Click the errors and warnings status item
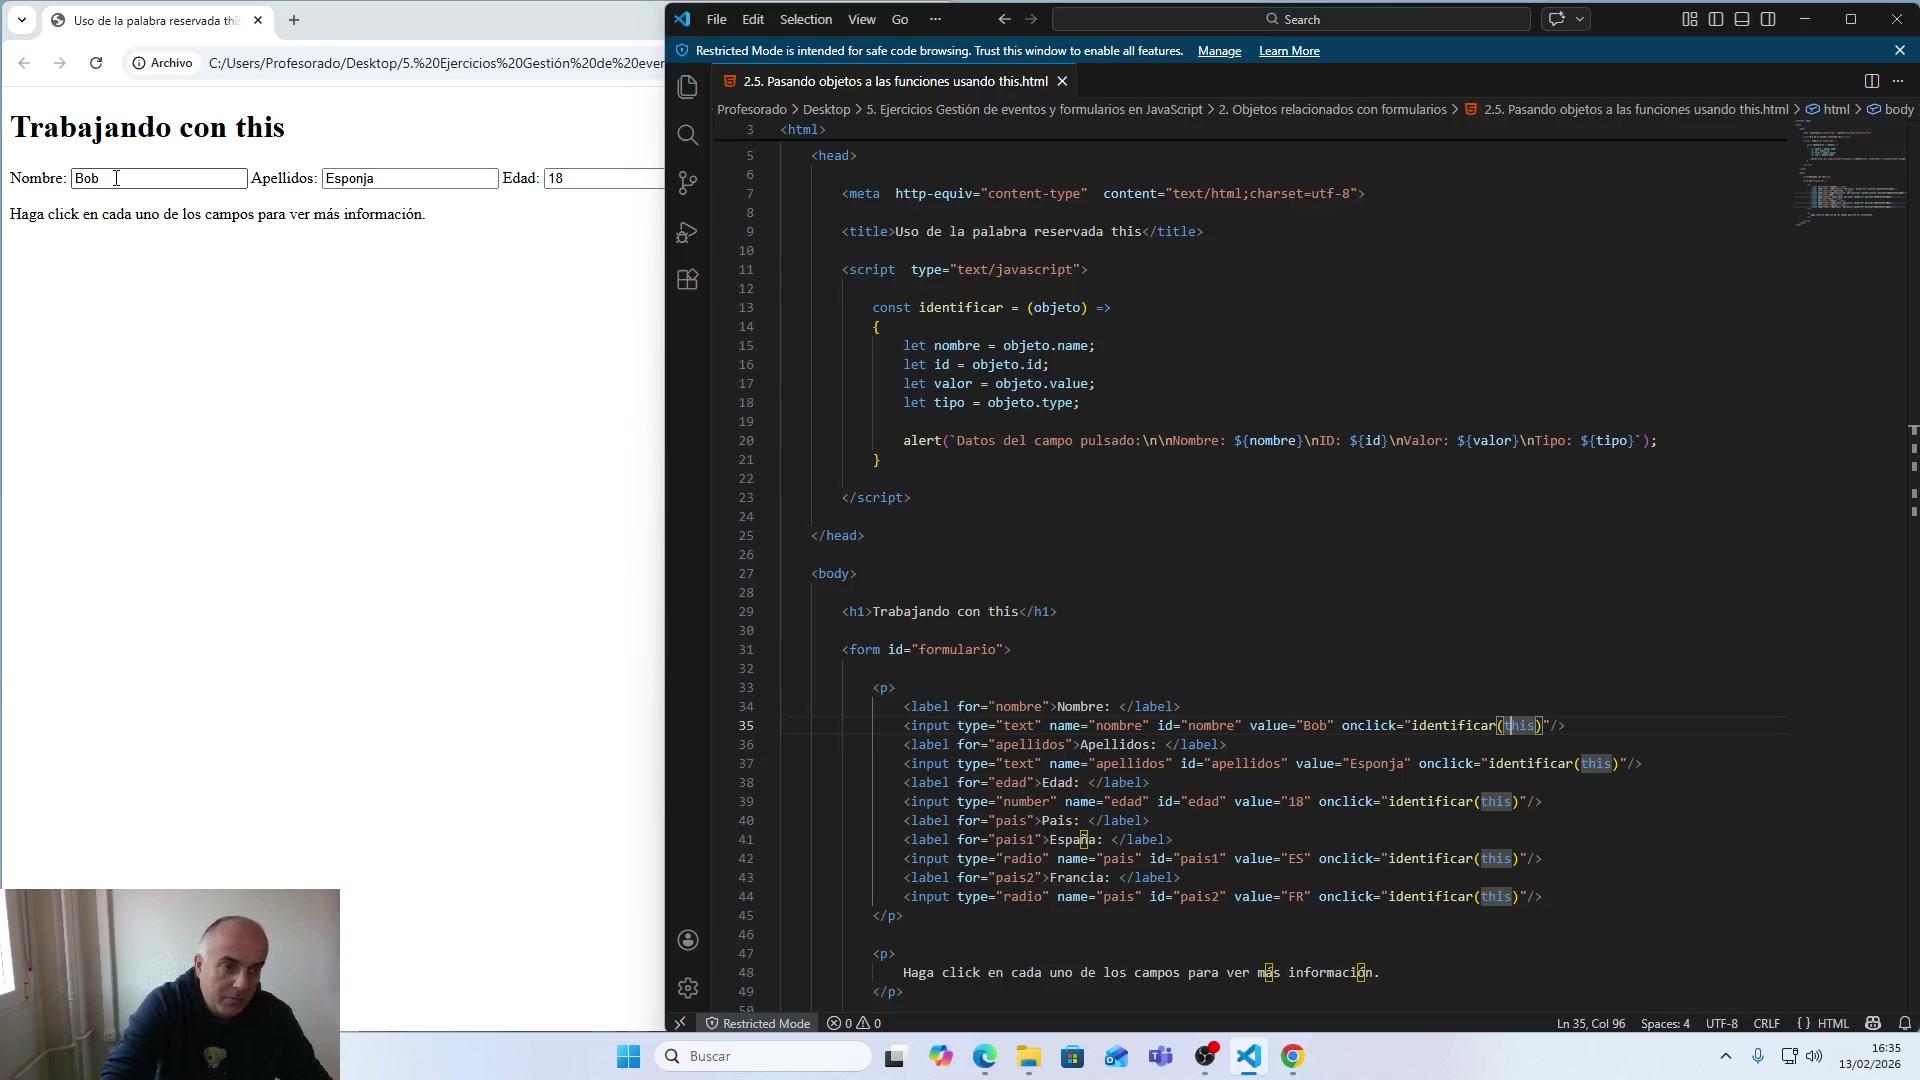Screen dimensions: 1920x1080 pos(854,1023)
